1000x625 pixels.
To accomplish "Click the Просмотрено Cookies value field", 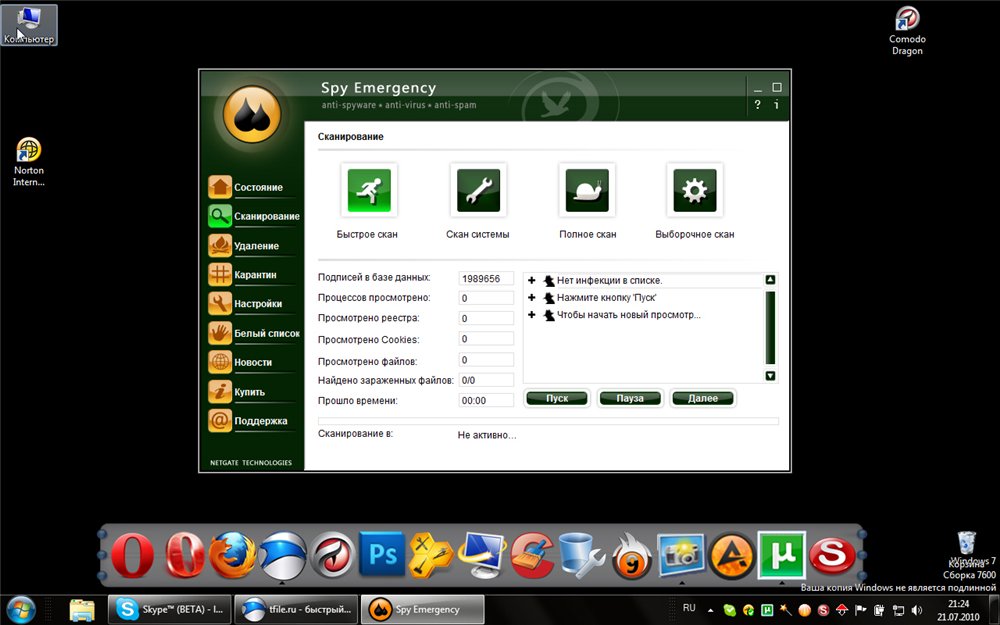I will tap(486, 339).
